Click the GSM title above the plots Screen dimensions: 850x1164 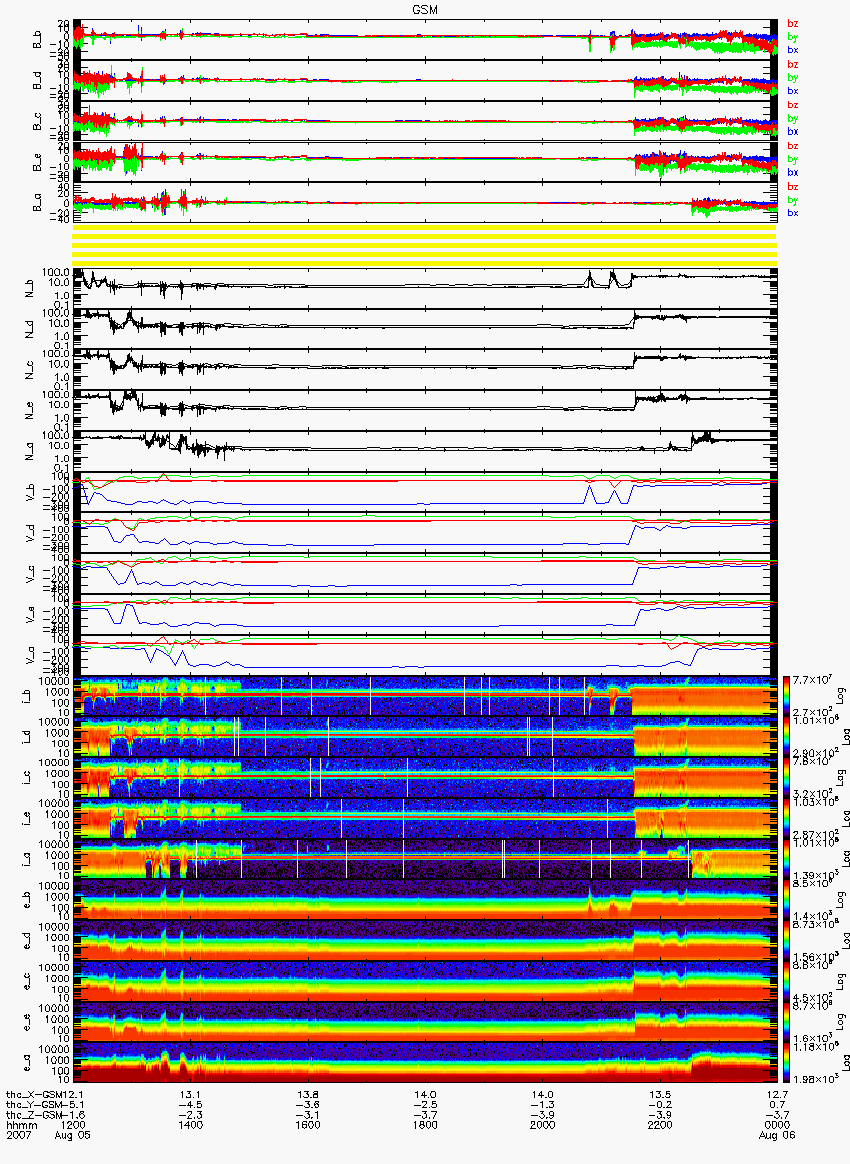pos(426,10)
